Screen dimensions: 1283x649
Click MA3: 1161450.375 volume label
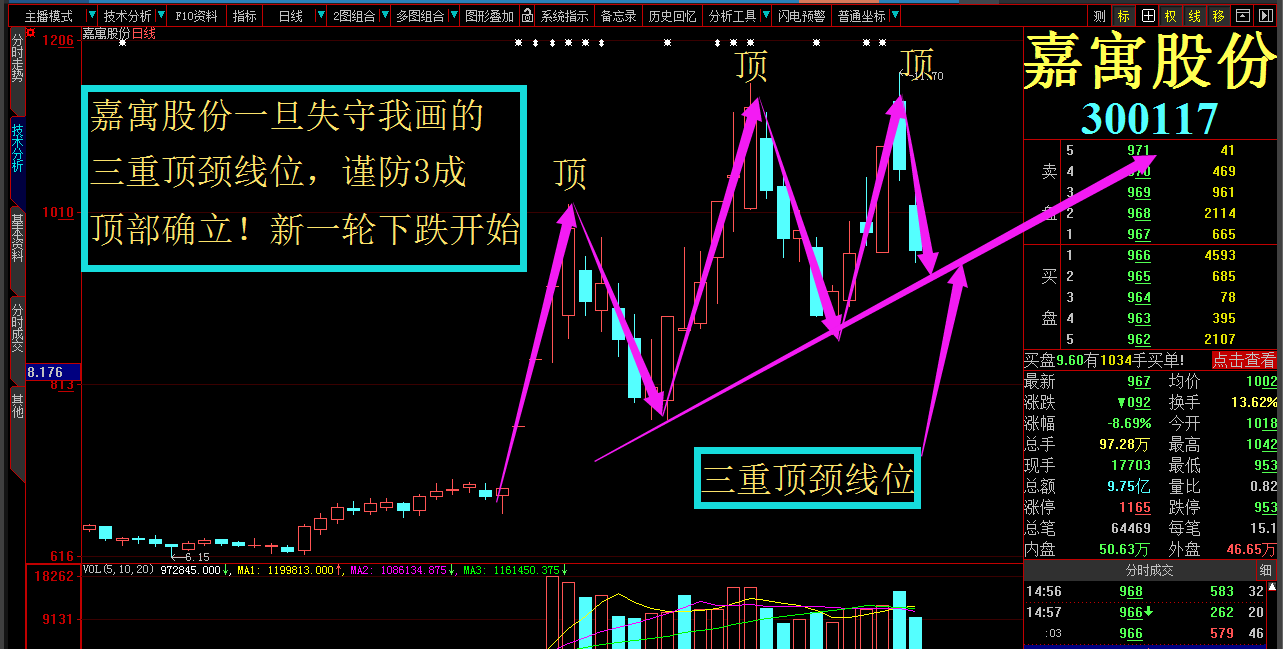(512, 570)
